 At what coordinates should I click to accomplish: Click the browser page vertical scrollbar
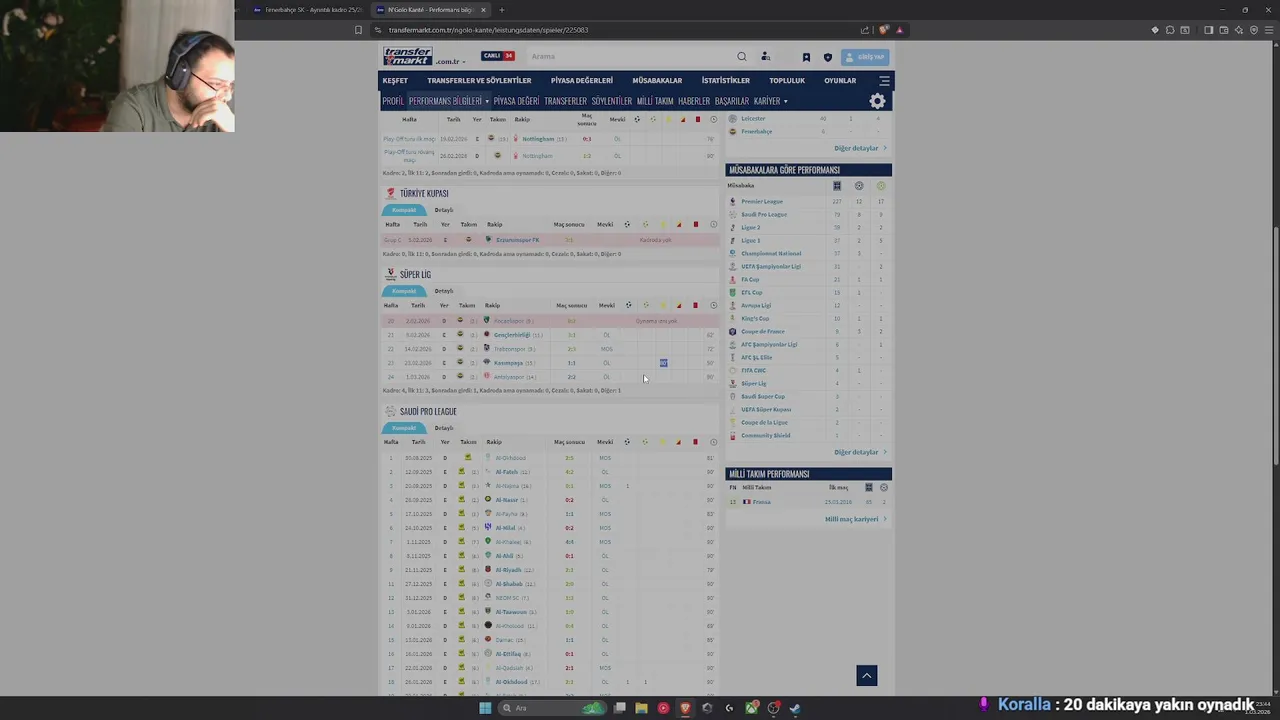point(1276,345)
